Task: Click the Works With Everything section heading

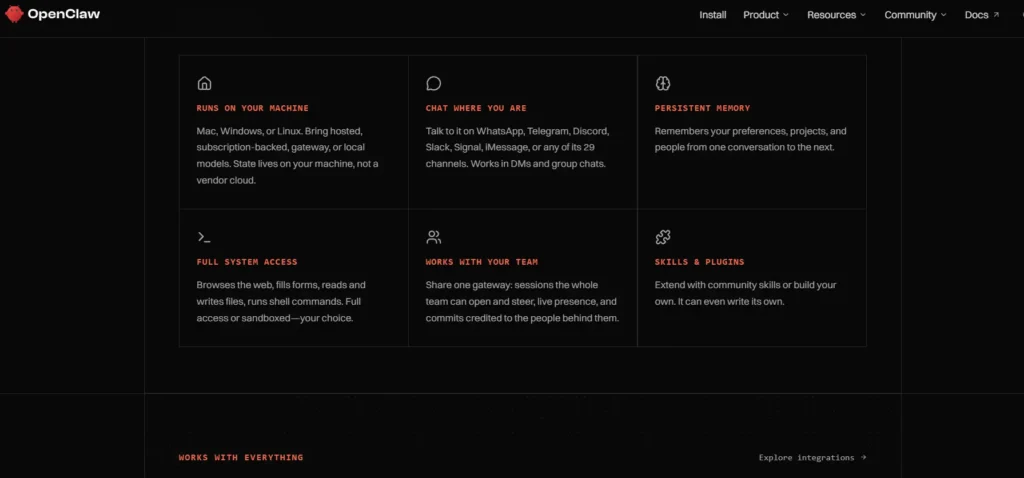Action: tap(241, 458)
